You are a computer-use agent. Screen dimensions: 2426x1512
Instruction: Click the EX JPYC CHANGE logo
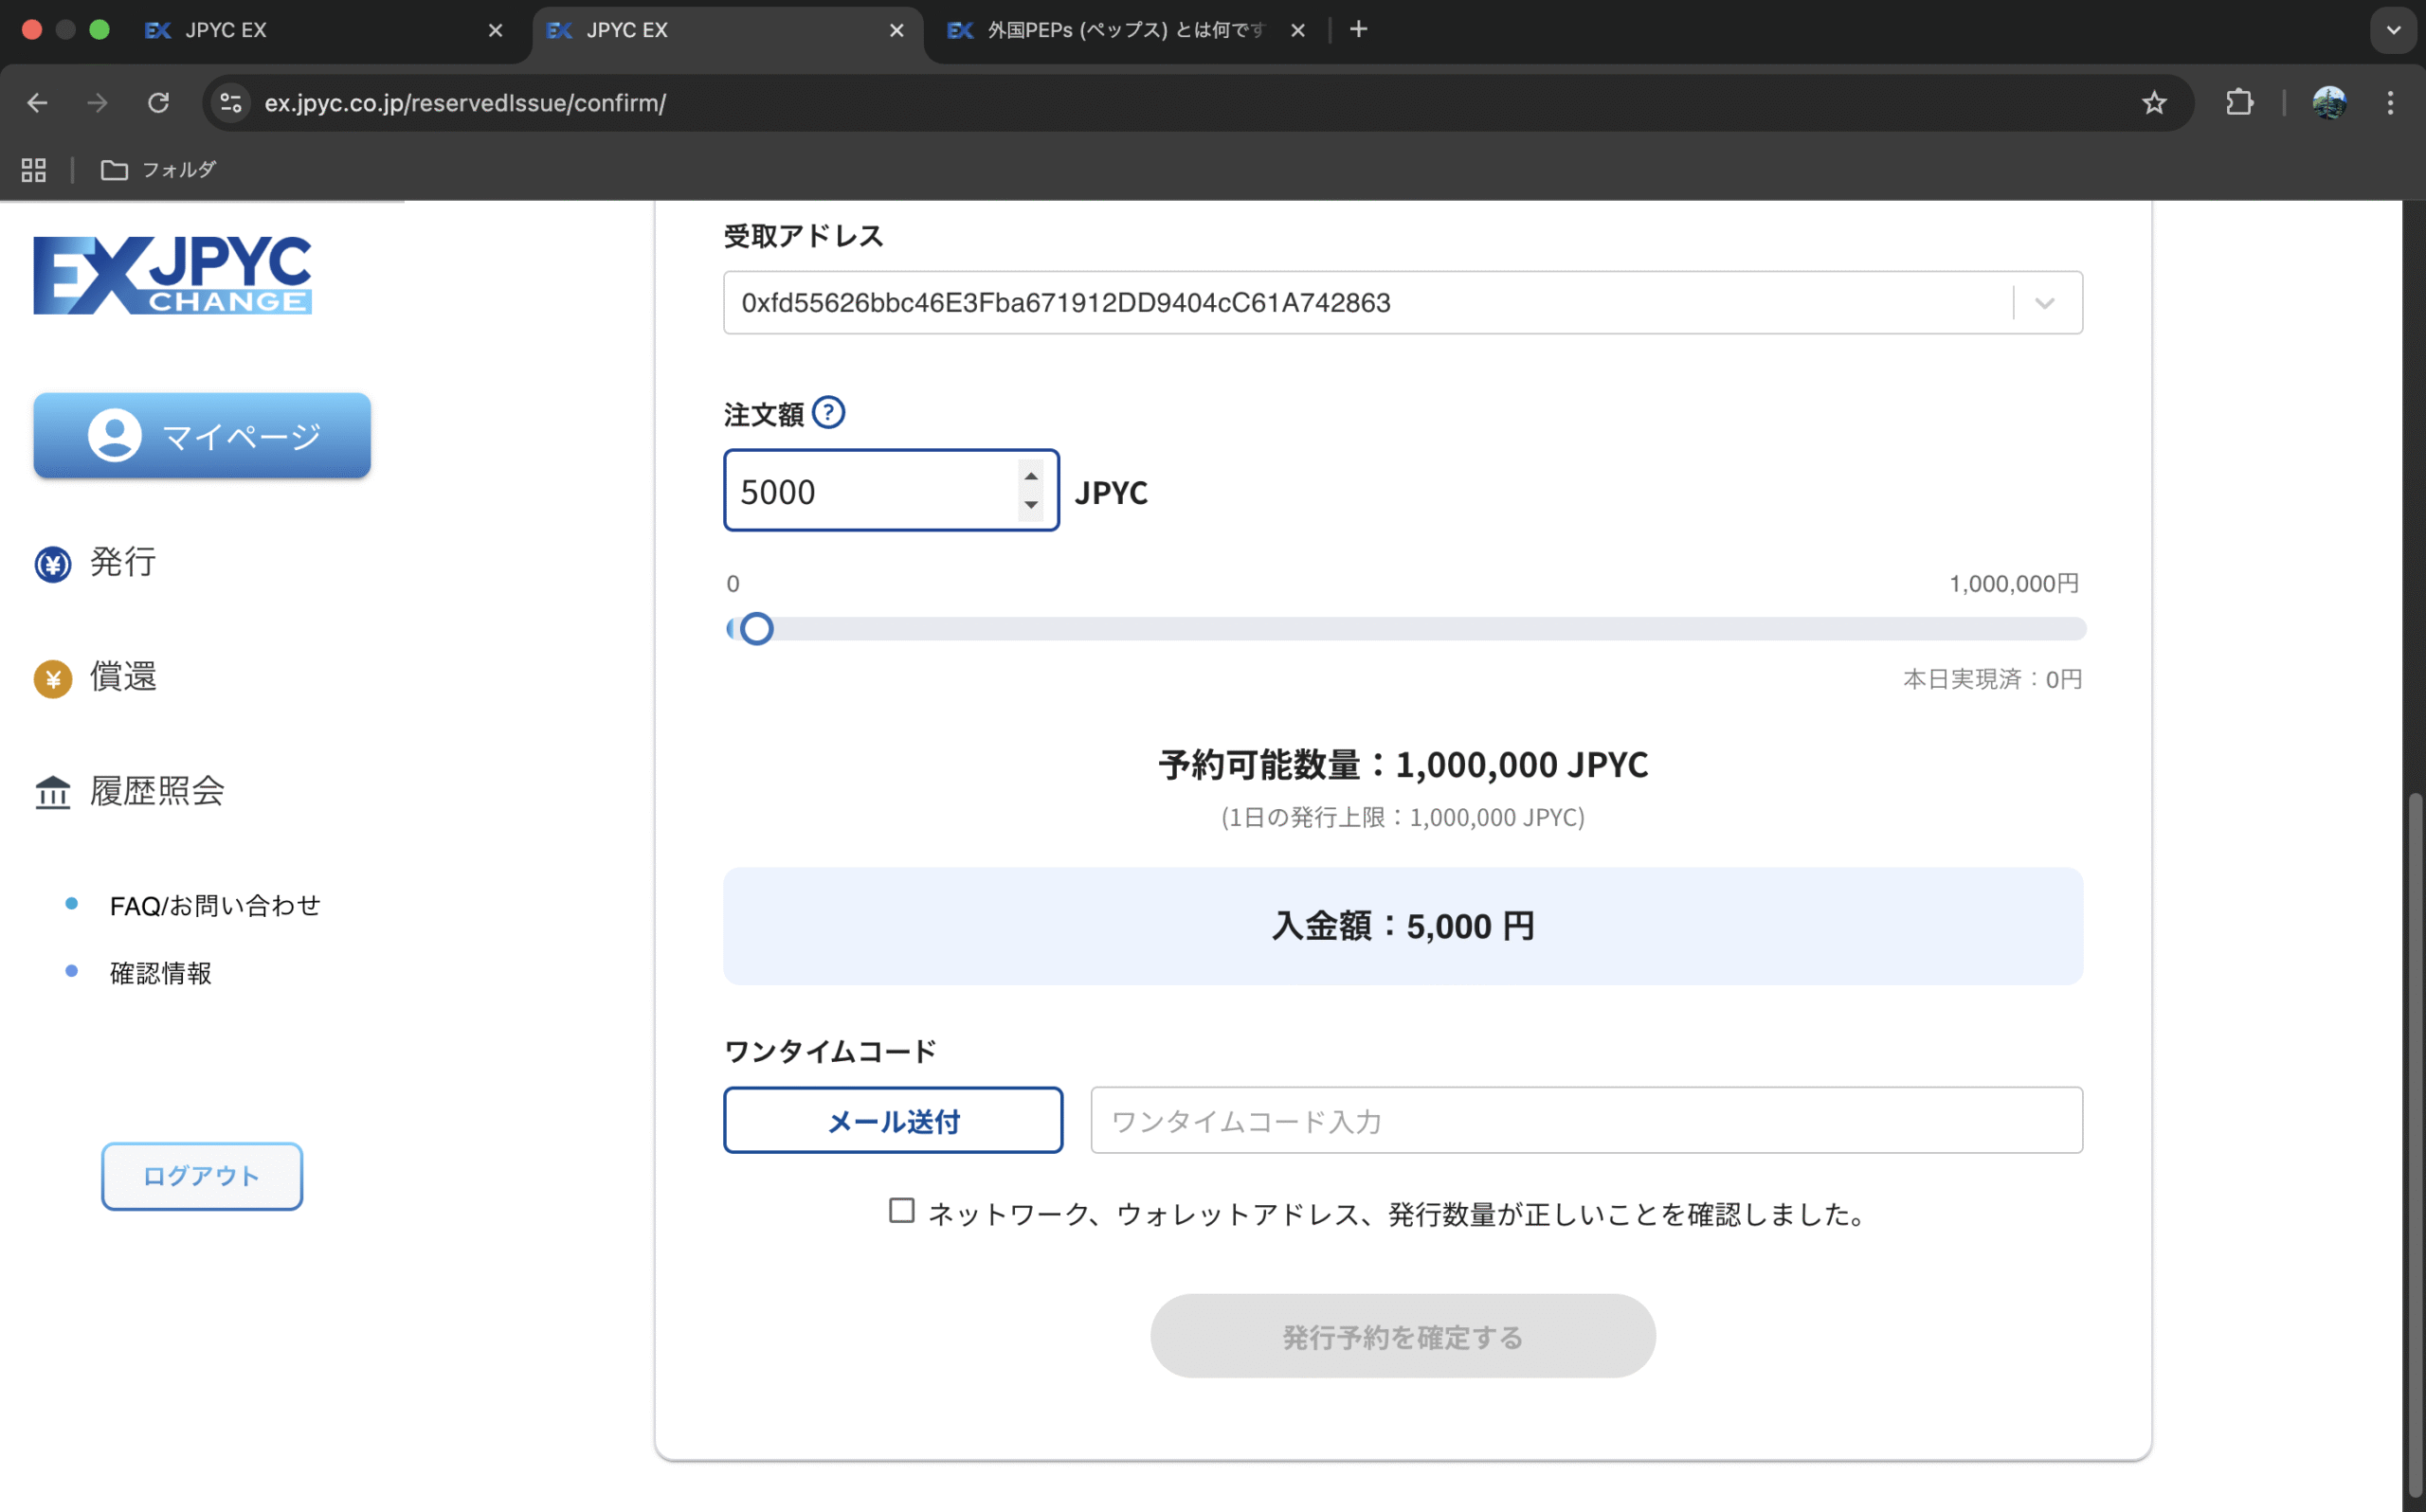[x=172, y=276]
